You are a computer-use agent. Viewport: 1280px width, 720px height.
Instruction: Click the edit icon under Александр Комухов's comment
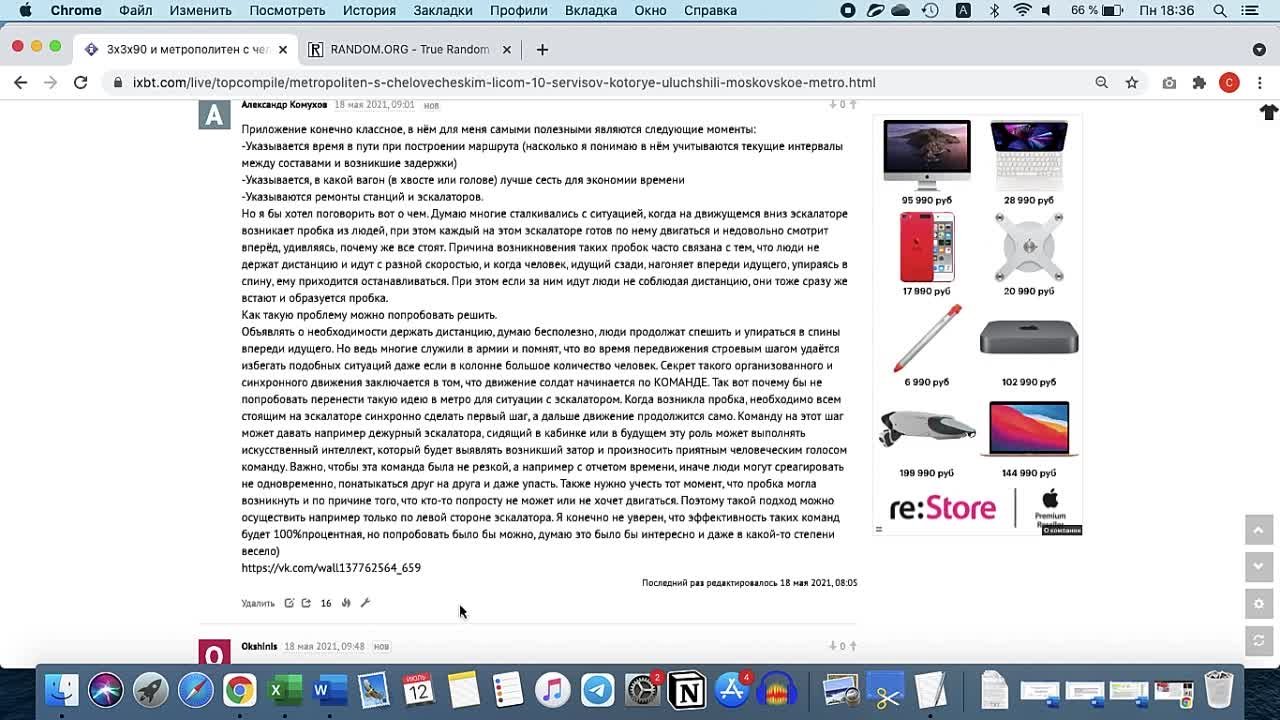[289, 603]
